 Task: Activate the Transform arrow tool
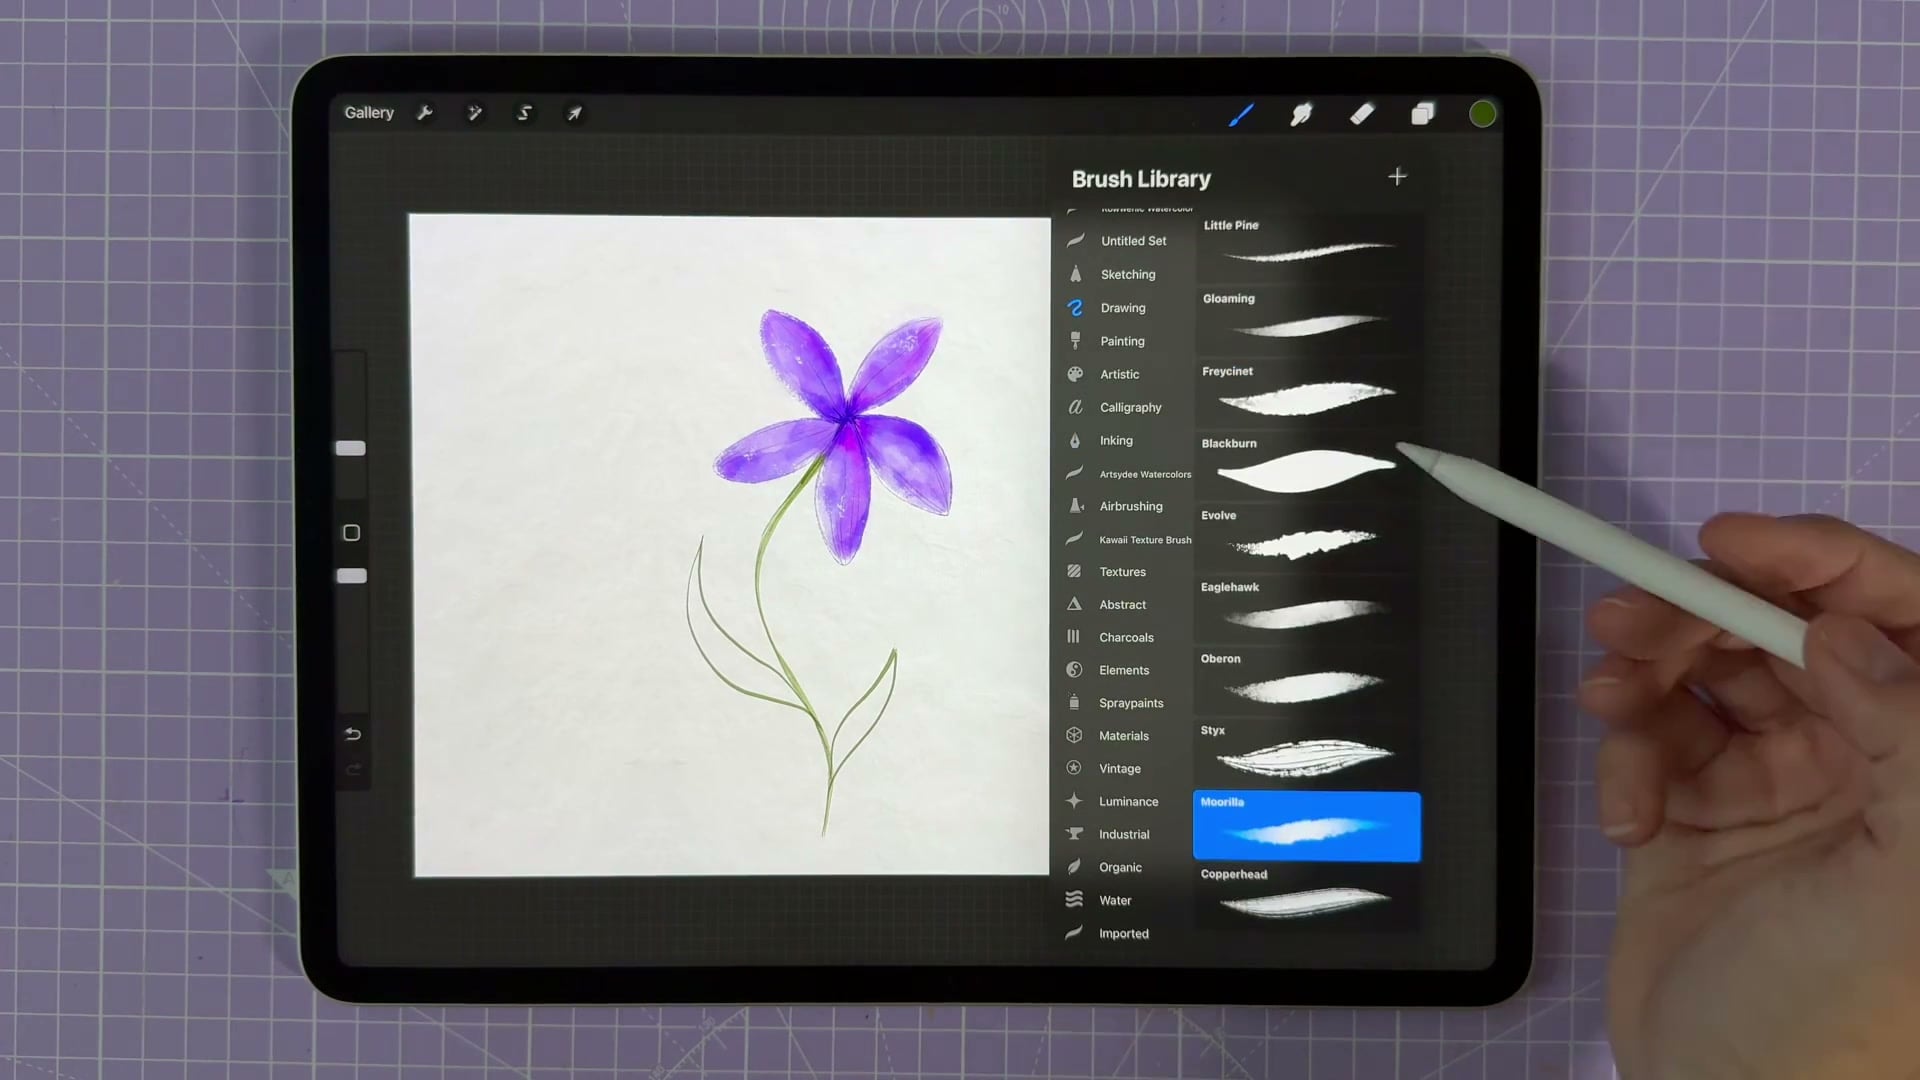(574, 114)
